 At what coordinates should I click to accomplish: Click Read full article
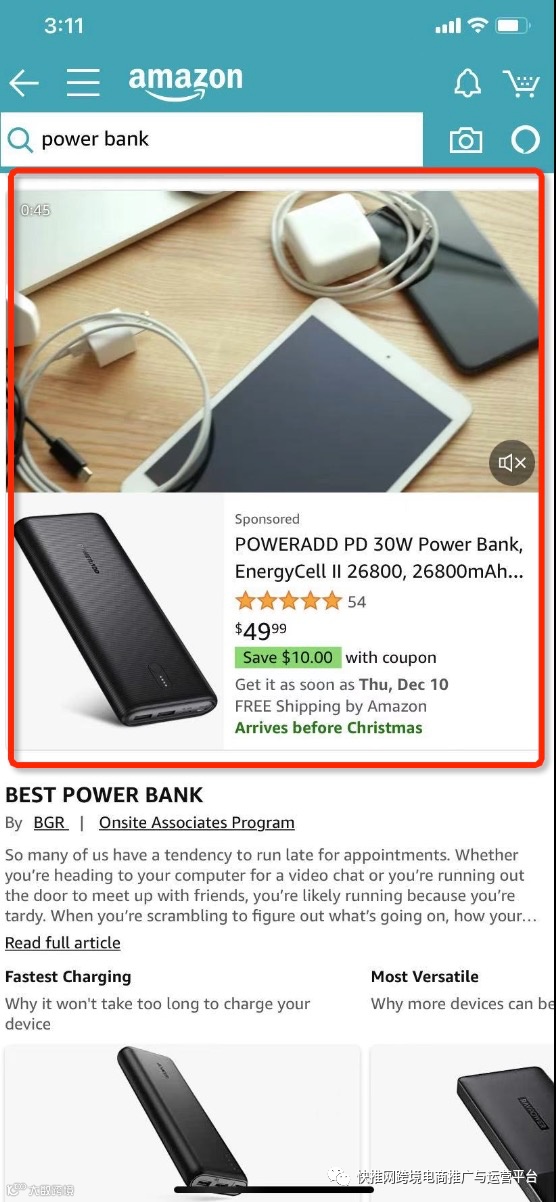click(63, 942)
